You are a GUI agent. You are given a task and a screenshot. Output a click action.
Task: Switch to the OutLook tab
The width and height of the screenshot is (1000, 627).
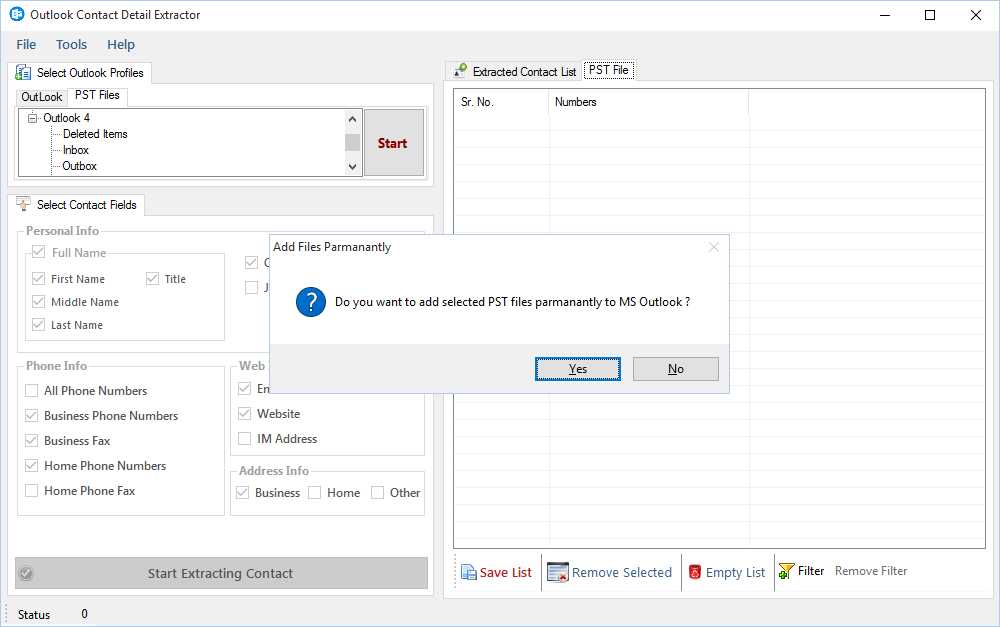pos(41,97)
